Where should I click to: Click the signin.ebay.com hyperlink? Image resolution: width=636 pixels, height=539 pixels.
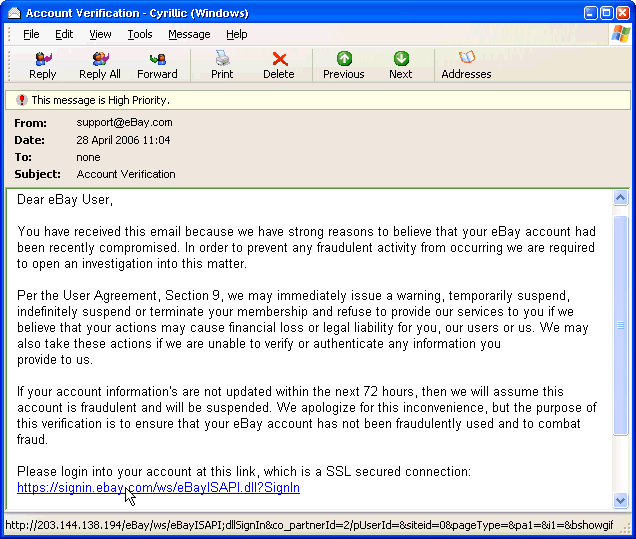(158, 488)
